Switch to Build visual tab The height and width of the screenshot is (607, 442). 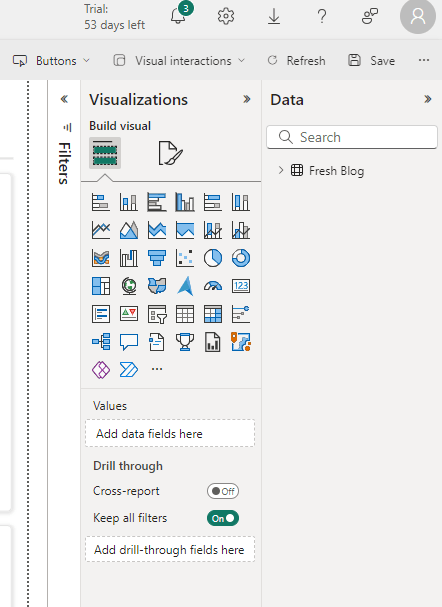point(105,153)
